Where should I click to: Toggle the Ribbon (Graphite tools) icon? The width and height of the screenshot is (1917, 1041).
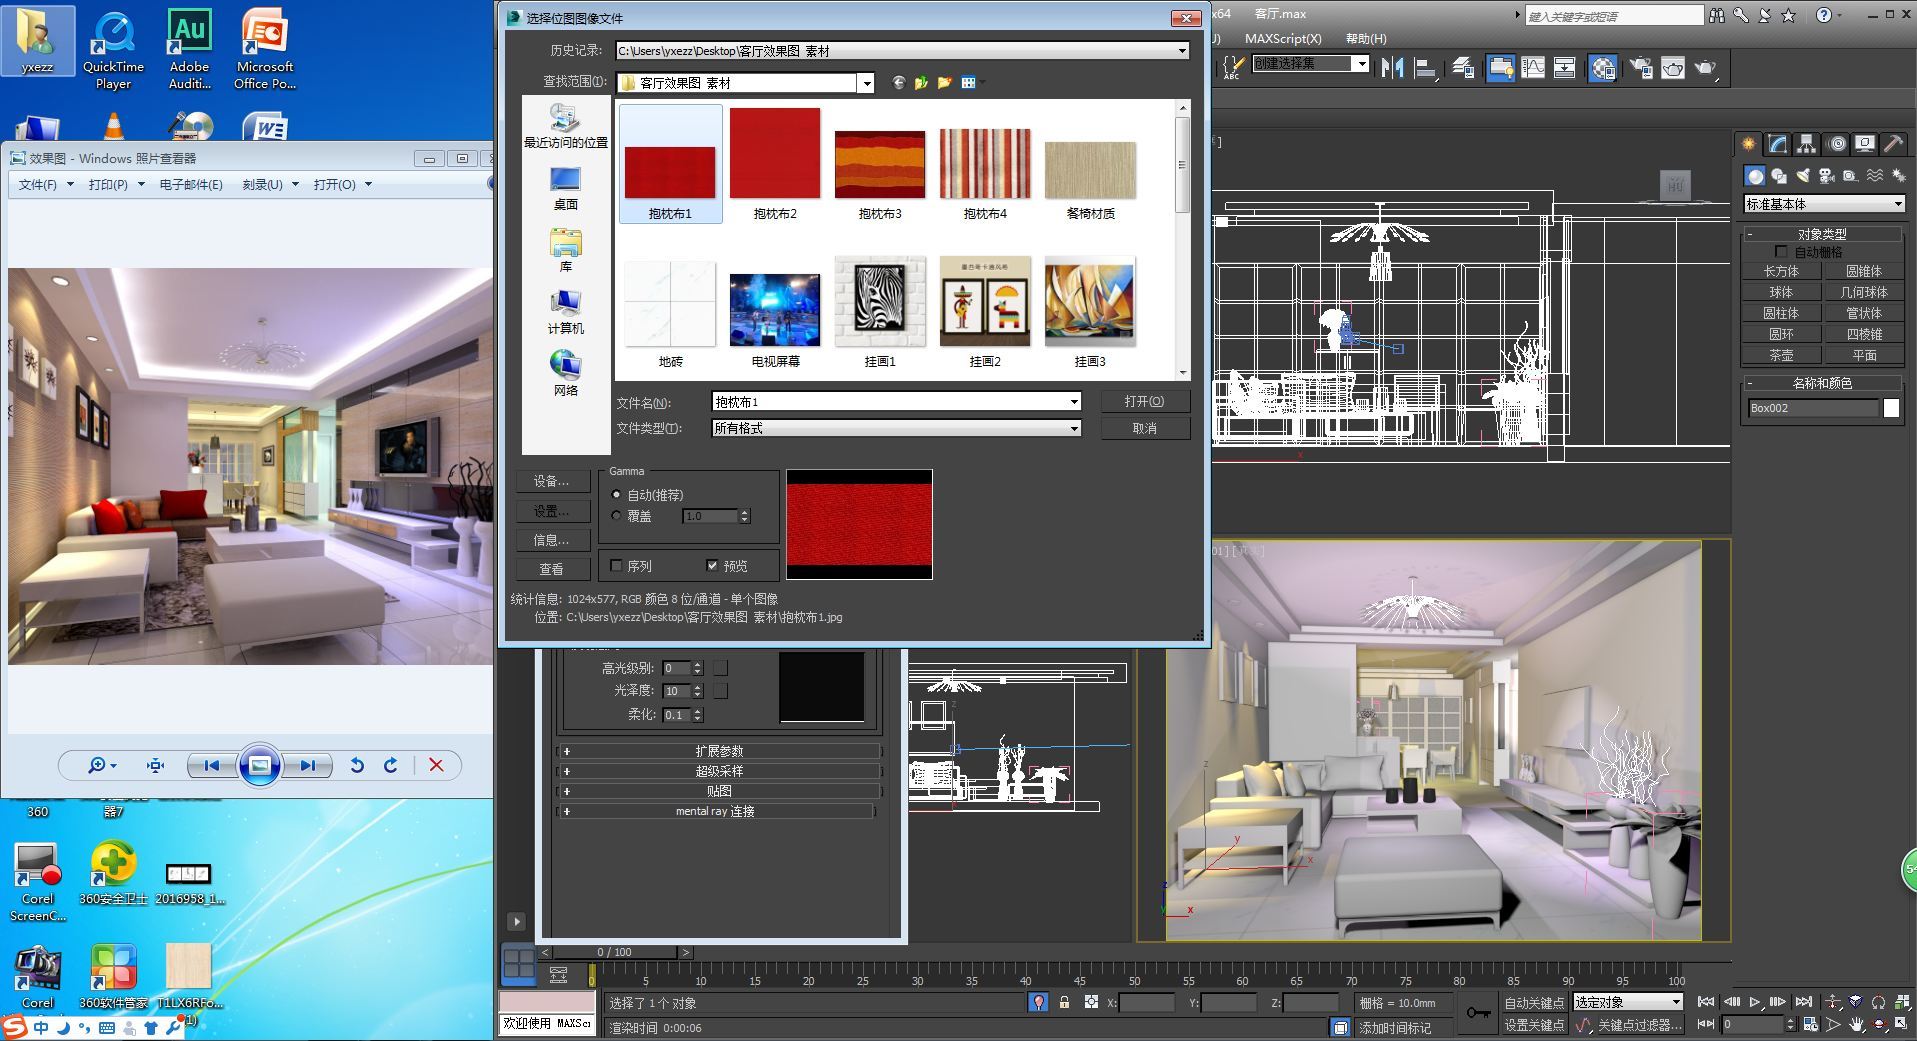click(1501, 68)
